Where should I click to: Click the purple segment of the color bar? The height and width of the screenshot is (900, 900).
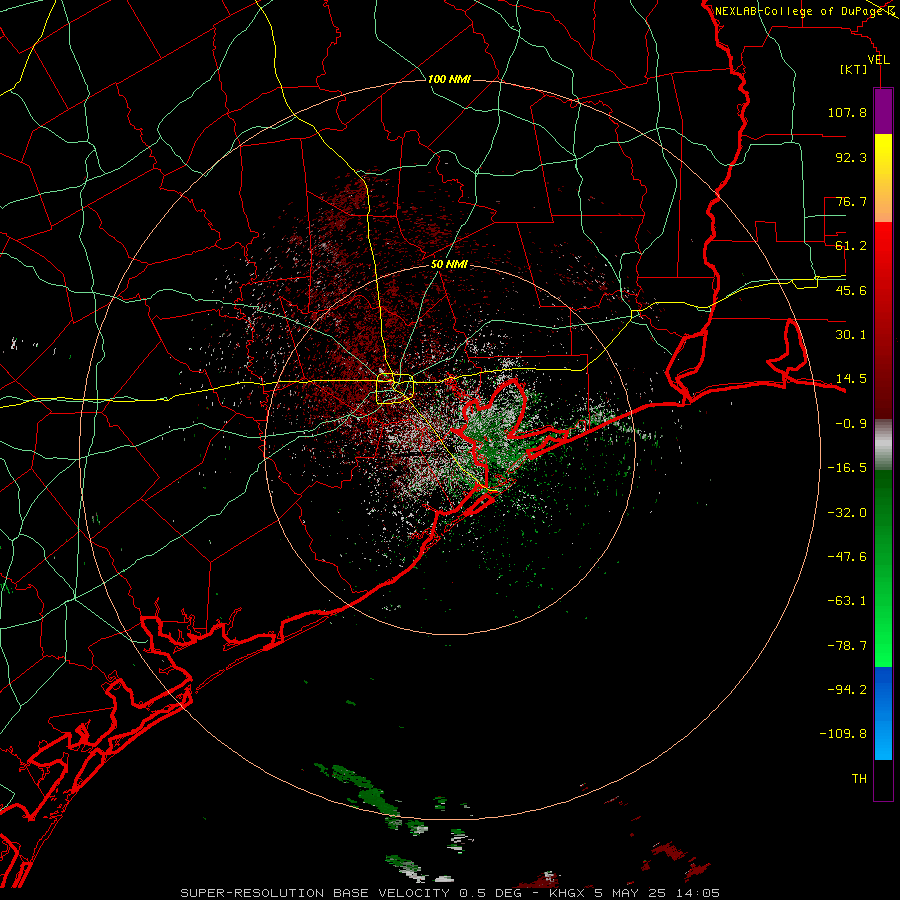click(x=883, y=111)
